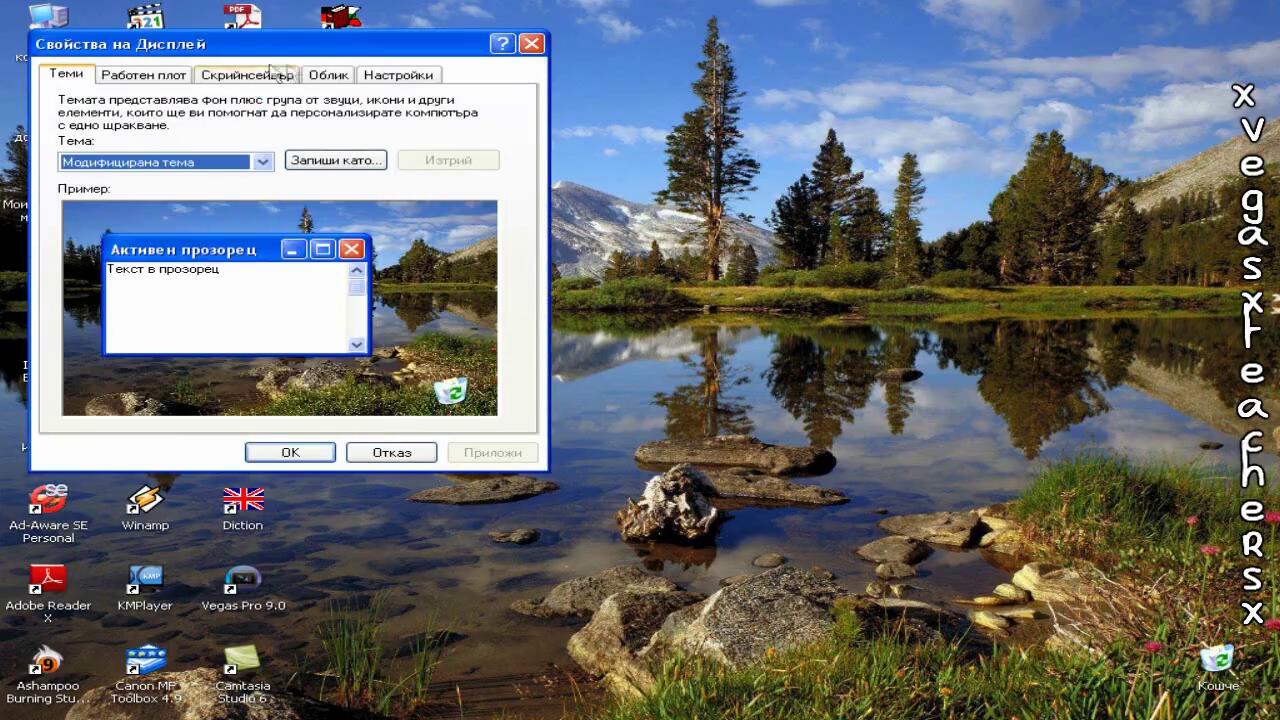Screen dimensions: 1280x720
Task: Open the Ad-Aware SE Personal desktop icon
Action: (x=47, y=500)
